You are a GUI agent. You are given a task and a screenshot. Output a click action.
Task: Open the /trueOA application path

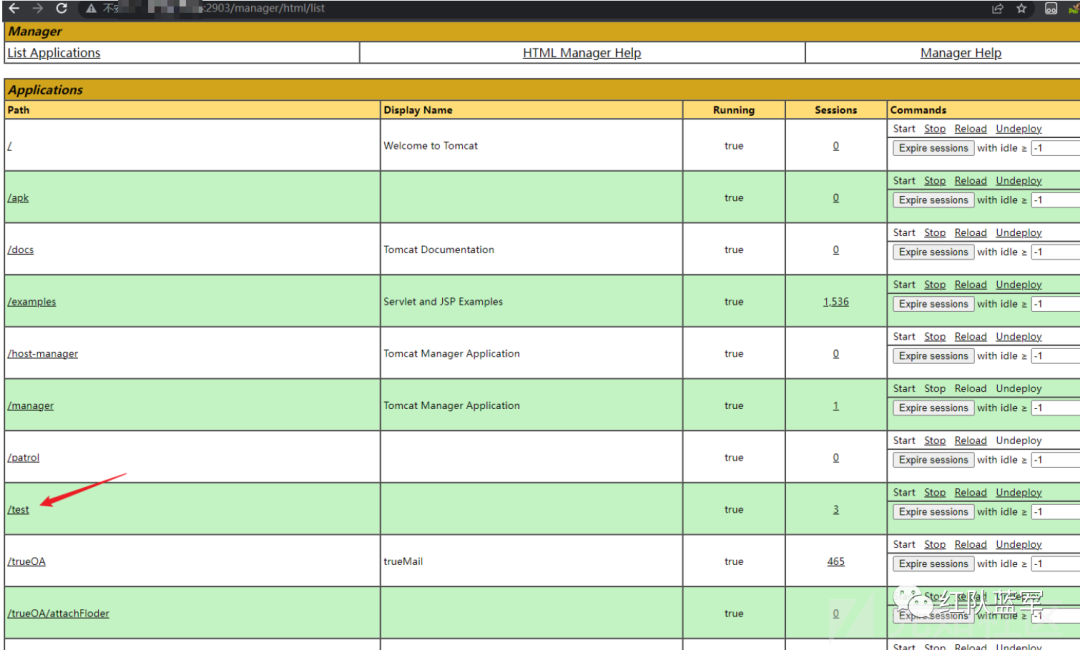tap(27, 562)
